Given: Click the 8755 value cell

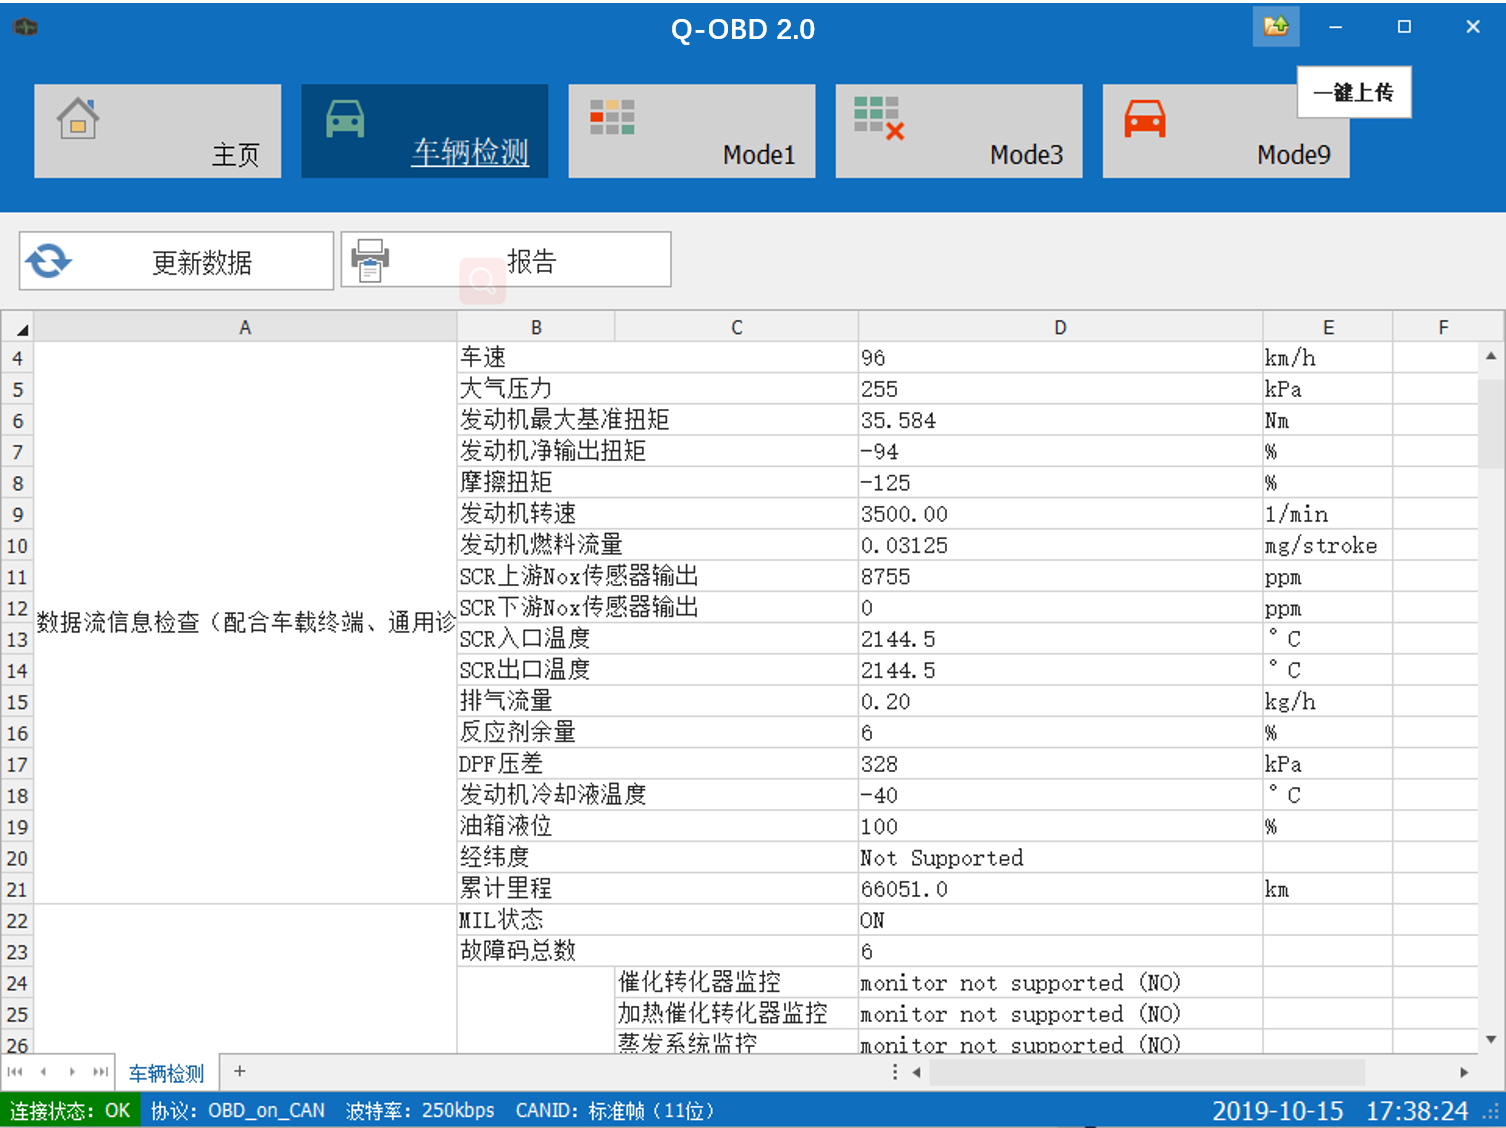Looking at the screenshot, I should point(1060,576).
